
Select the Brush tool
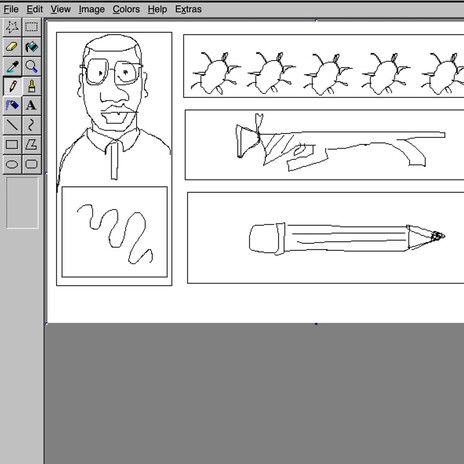pos(31,86)
